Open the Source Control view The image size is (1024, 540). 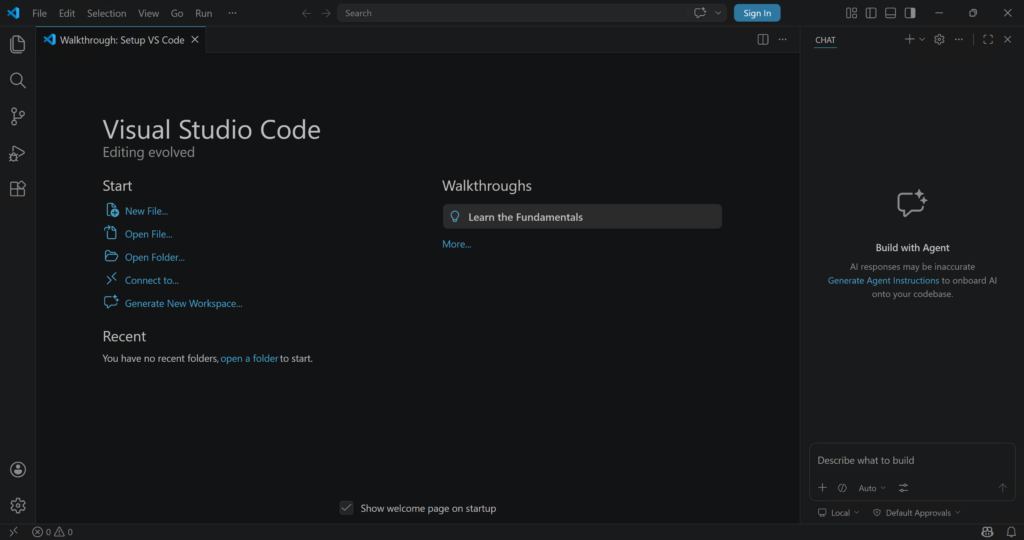[x=18, y=116]
